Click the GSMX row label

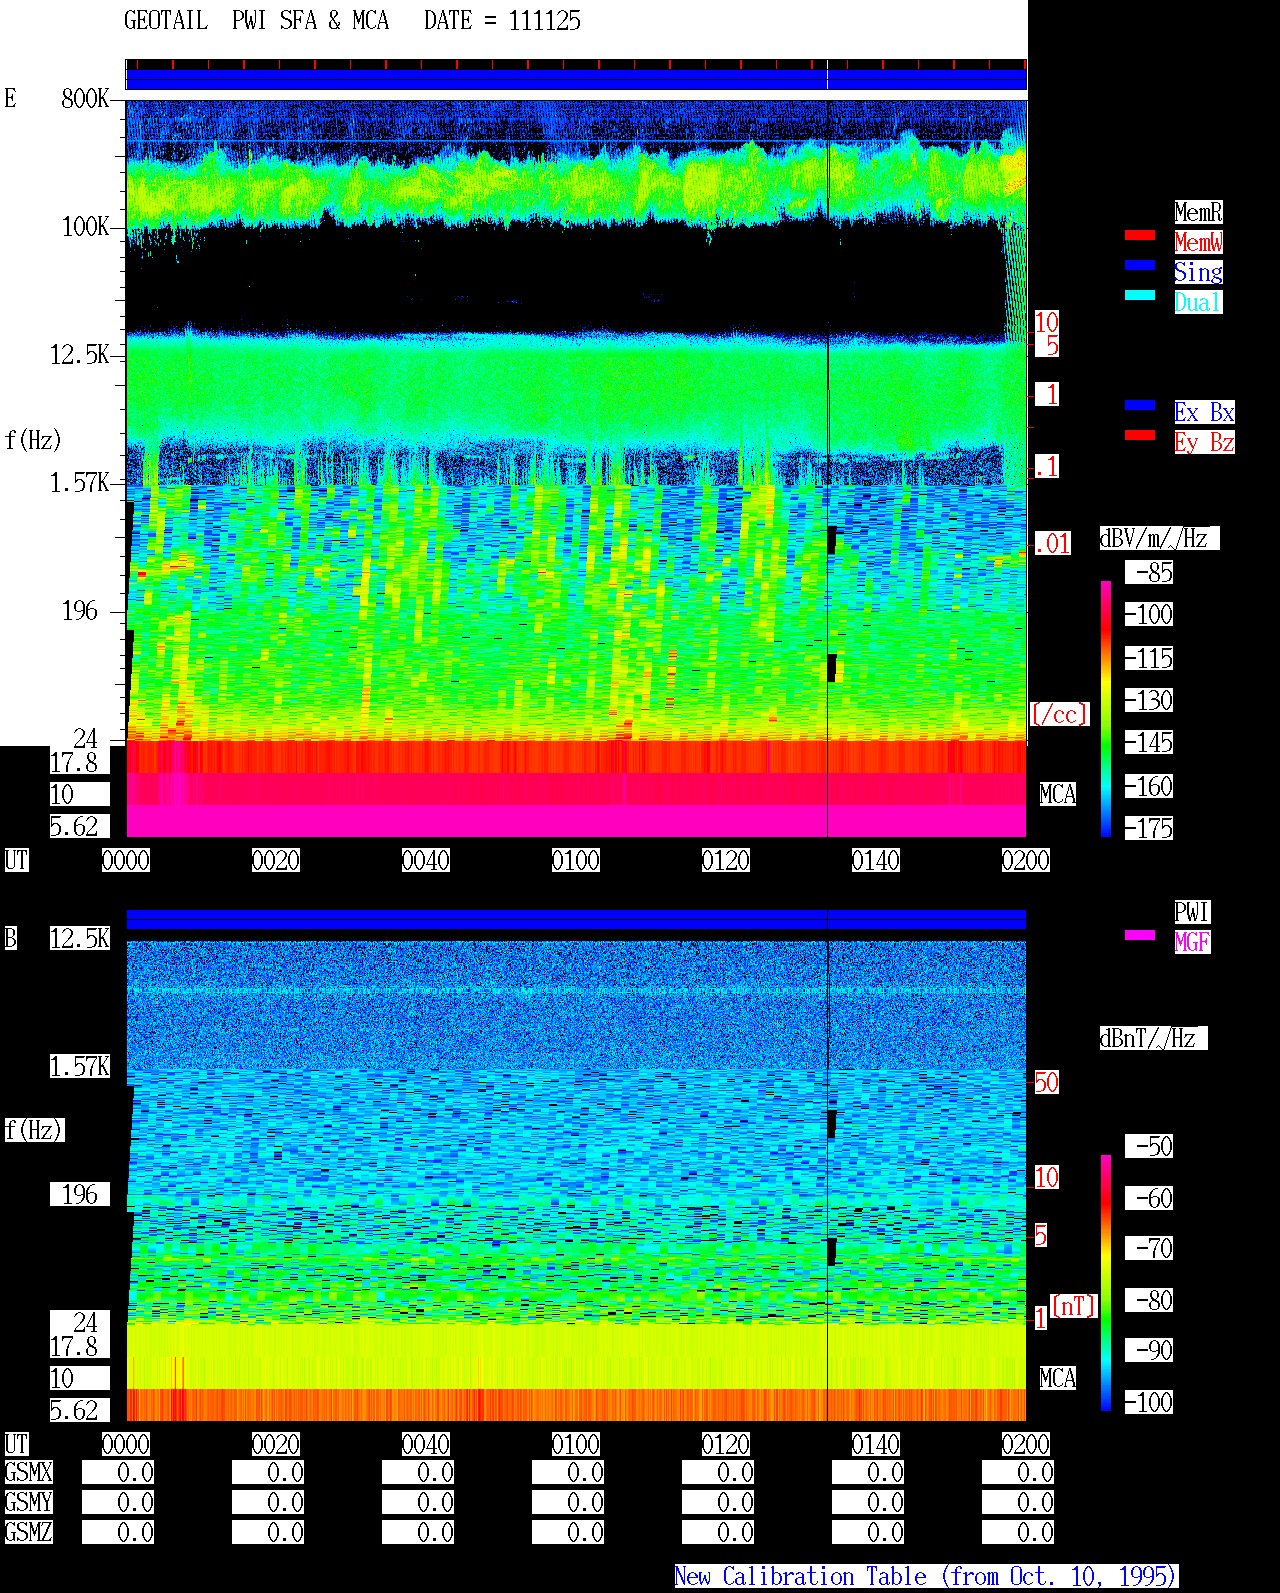[29, 1472]
